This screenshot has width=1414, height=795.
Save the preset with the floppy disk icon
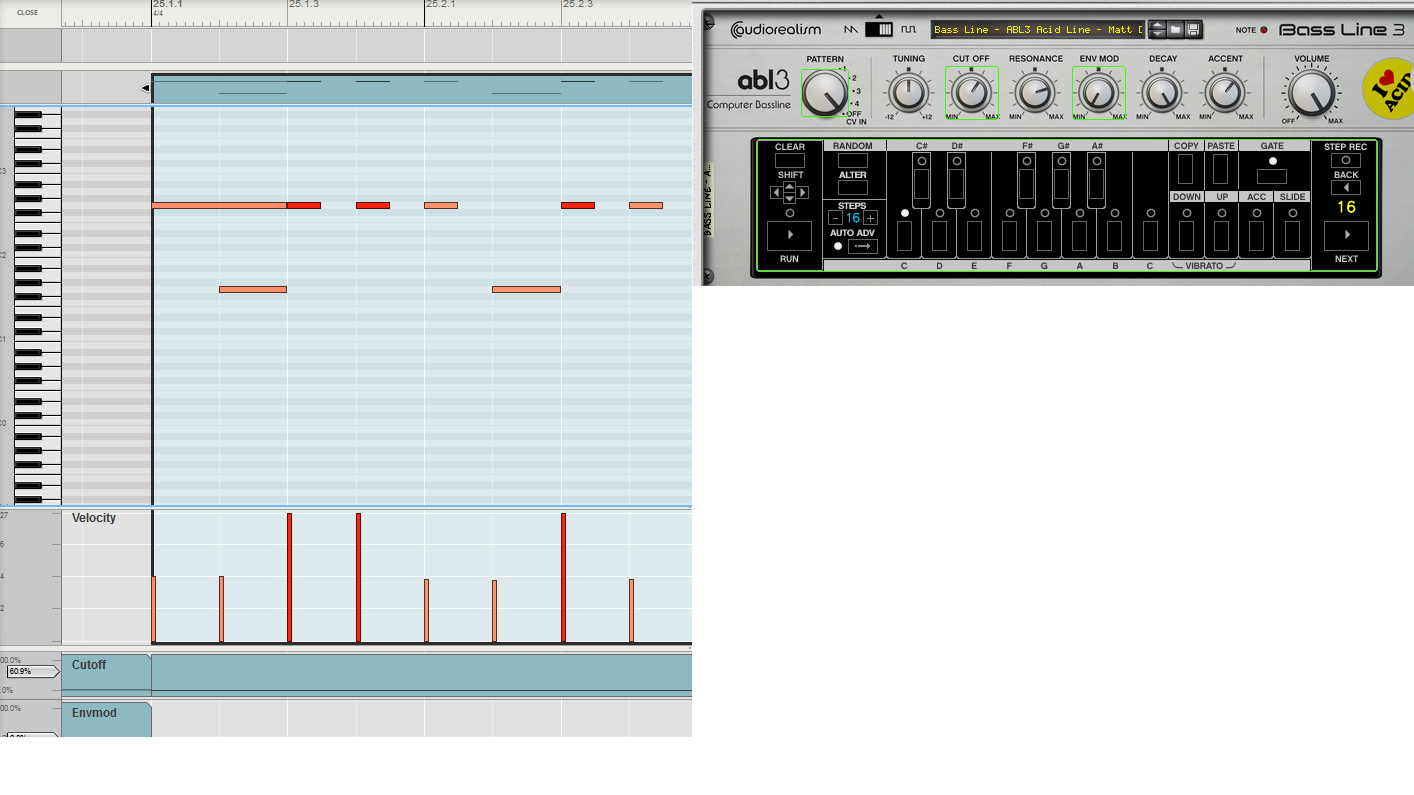(1192, 30)
